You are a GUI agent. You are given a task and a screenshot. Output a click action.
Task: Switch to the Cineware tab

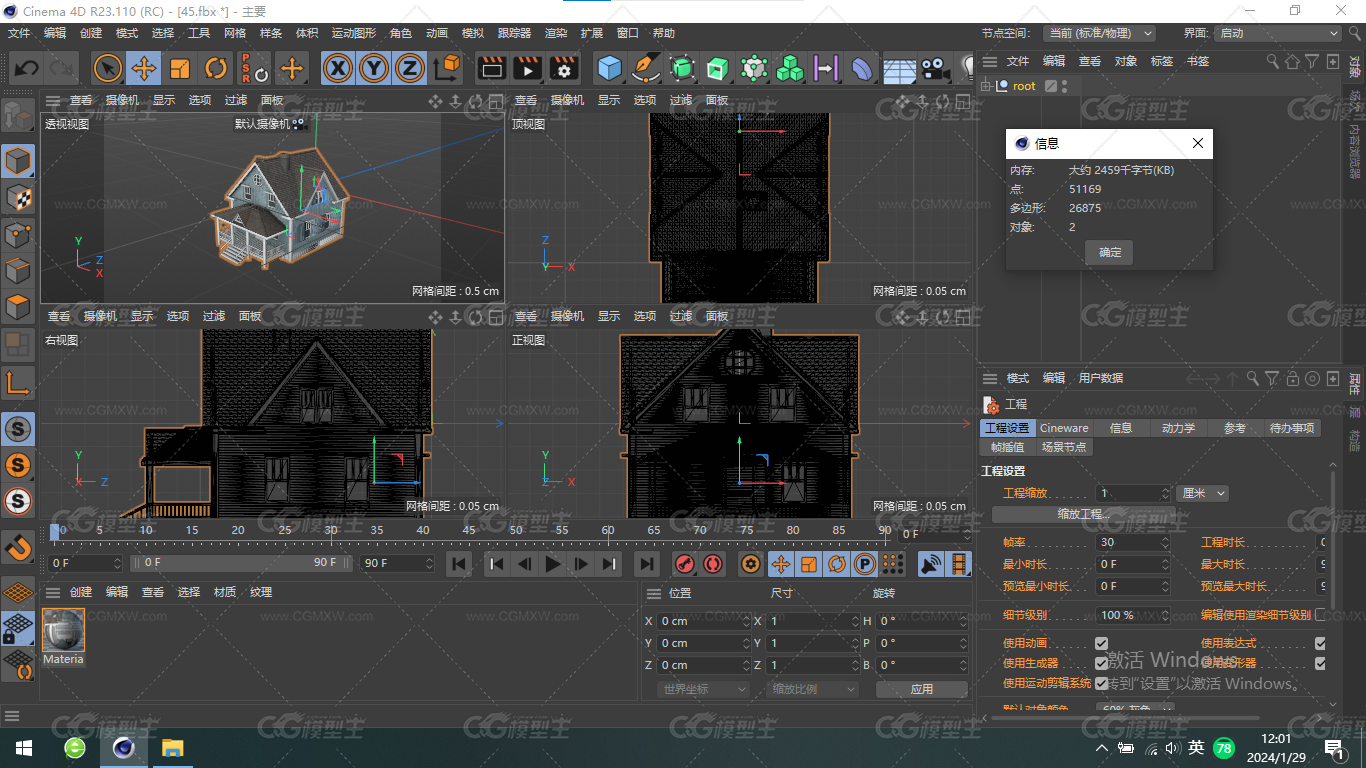coord(1064,428)
